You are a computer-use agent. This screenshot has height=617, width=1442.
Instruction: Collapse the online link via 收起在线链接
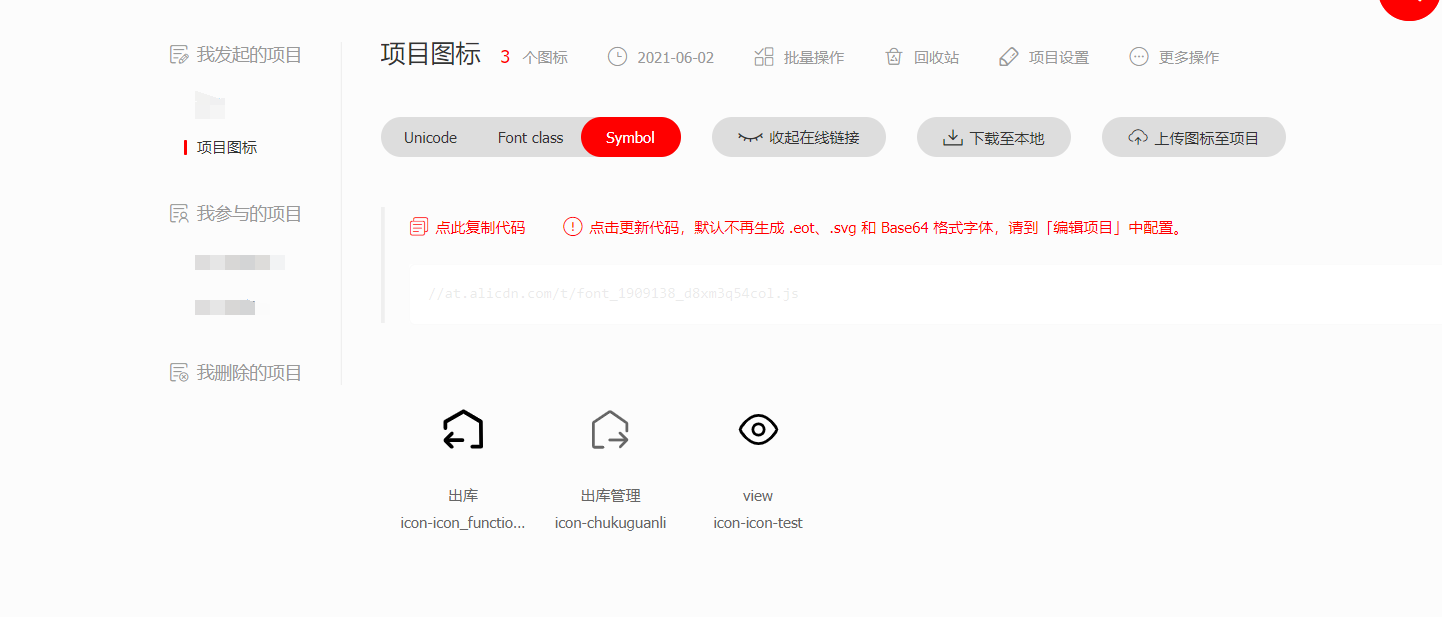[x=798, y=137]
